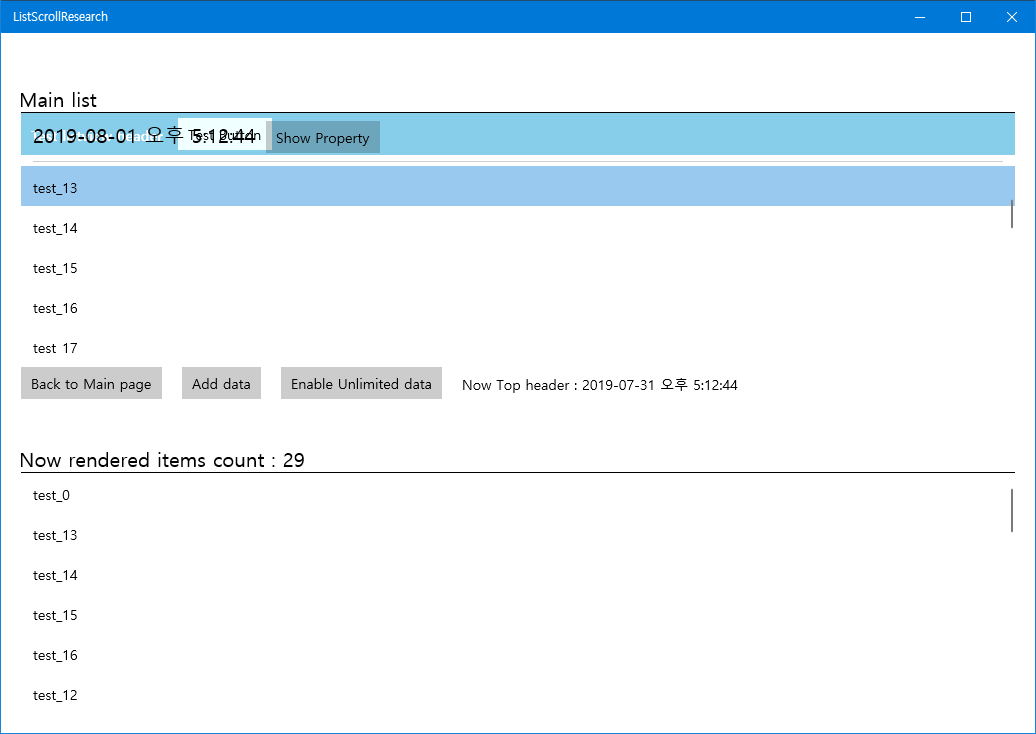Select test_0 in the rendered items list
1036x734 pixels.
coord(51,494)
